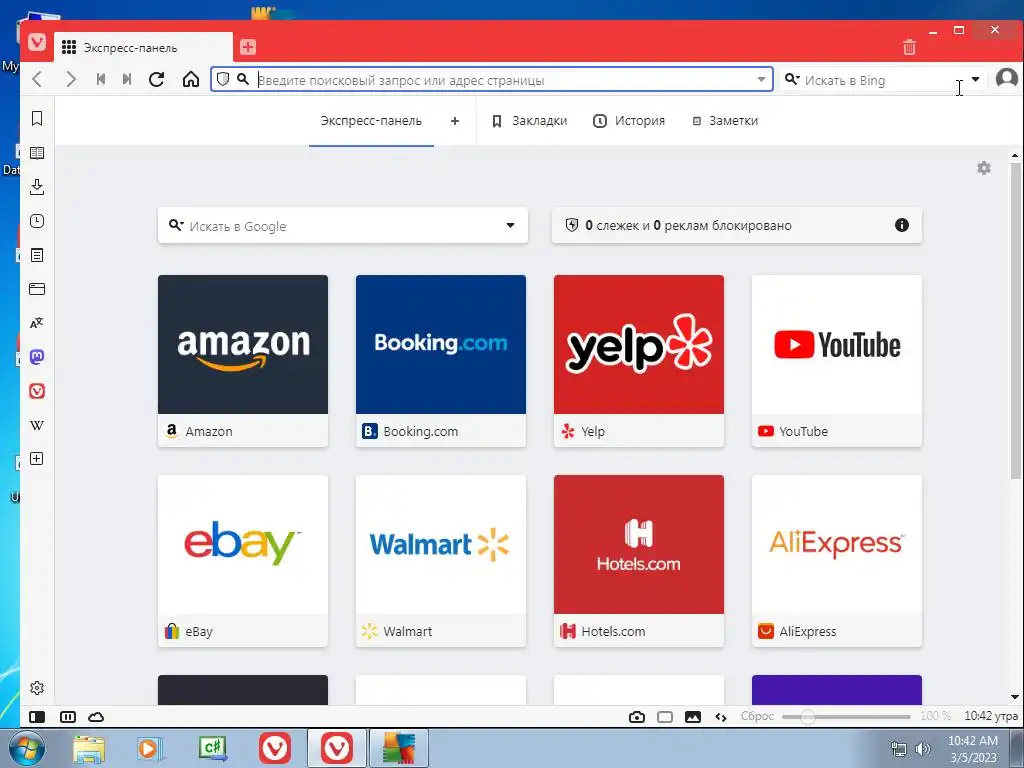This screenshot has height=768, width=1024.
Task: Switch to История tab
Action: point(629,121)
